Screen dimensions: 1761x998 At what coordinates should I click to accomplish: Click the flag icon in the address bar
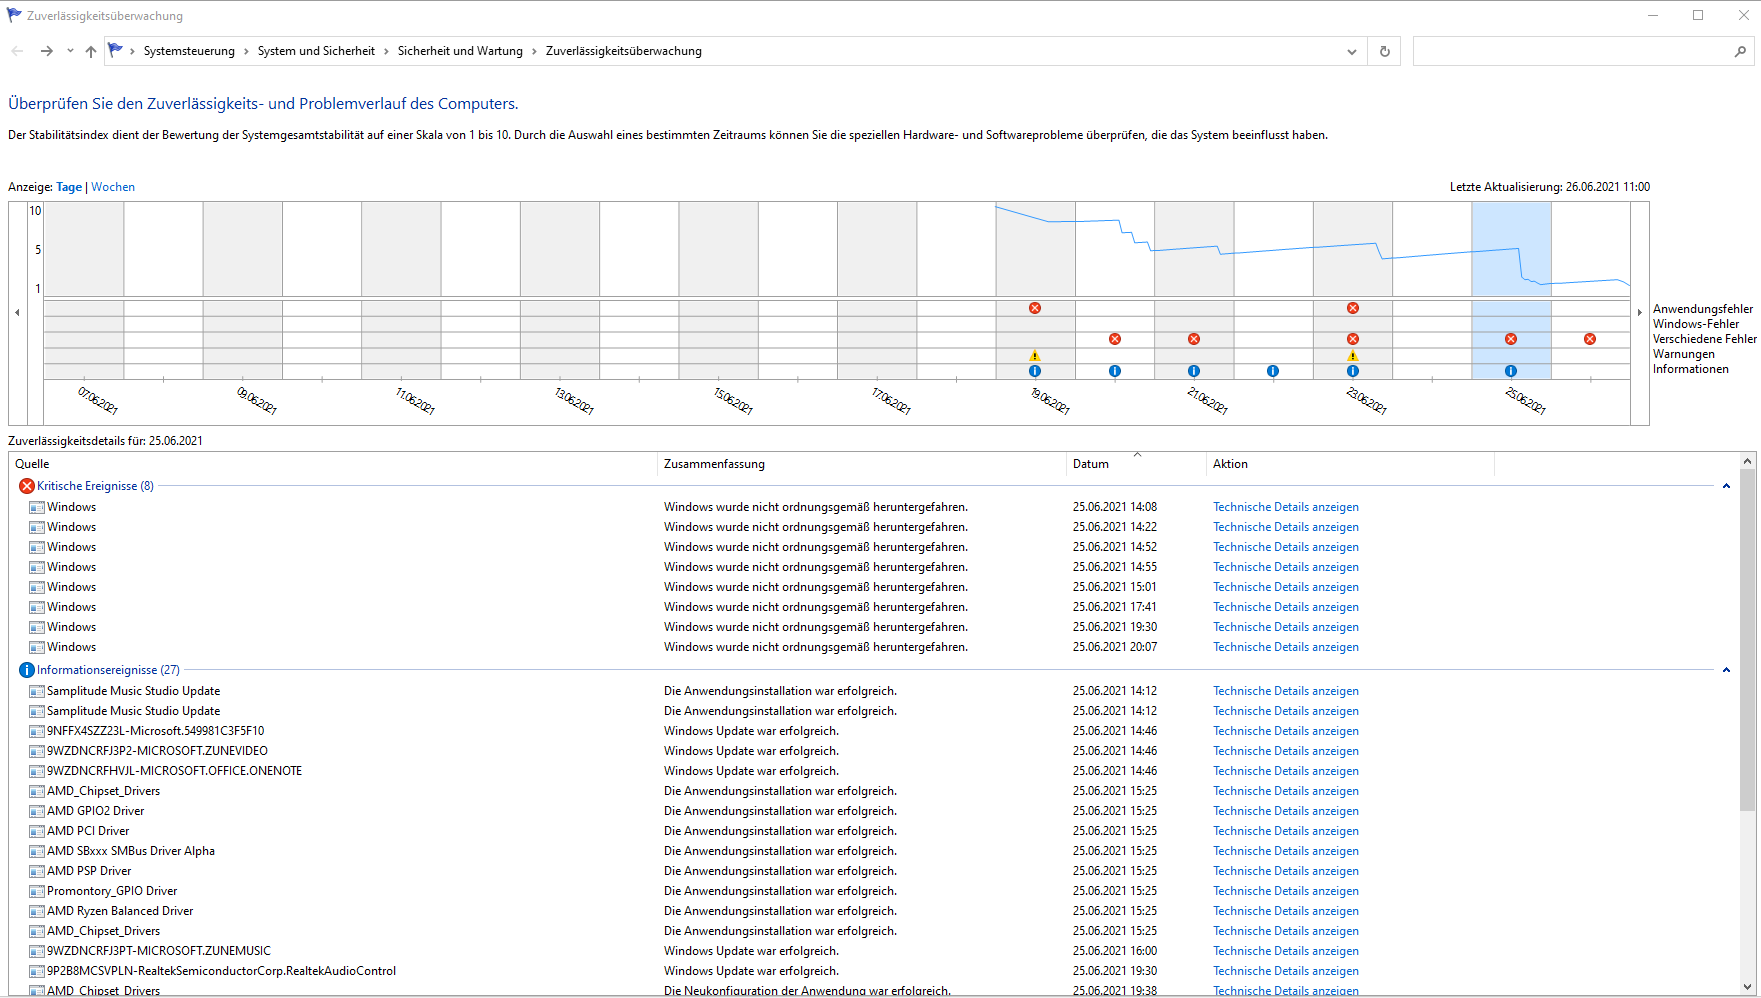point(115,50)
